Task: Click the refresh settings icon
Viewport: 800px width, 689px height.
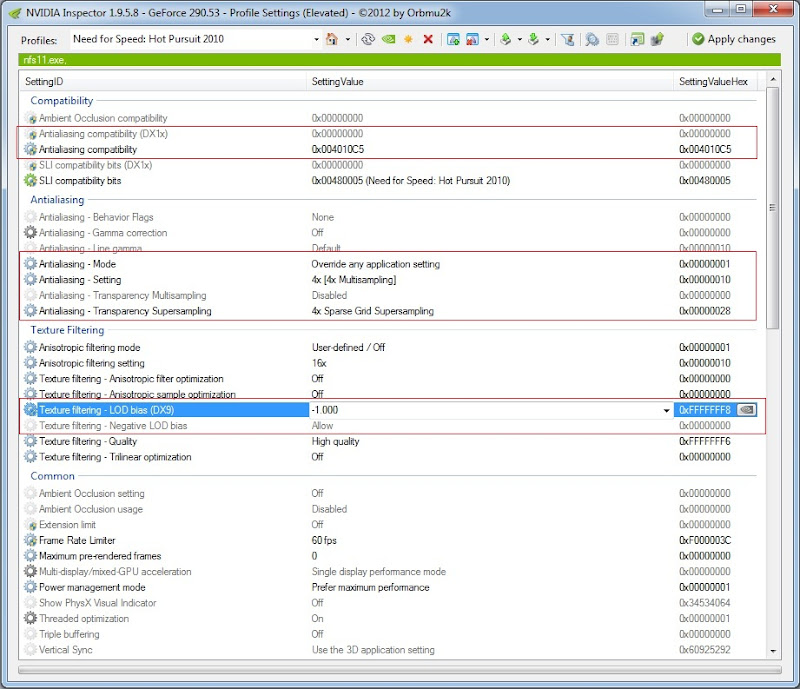Action: (368, 39)
